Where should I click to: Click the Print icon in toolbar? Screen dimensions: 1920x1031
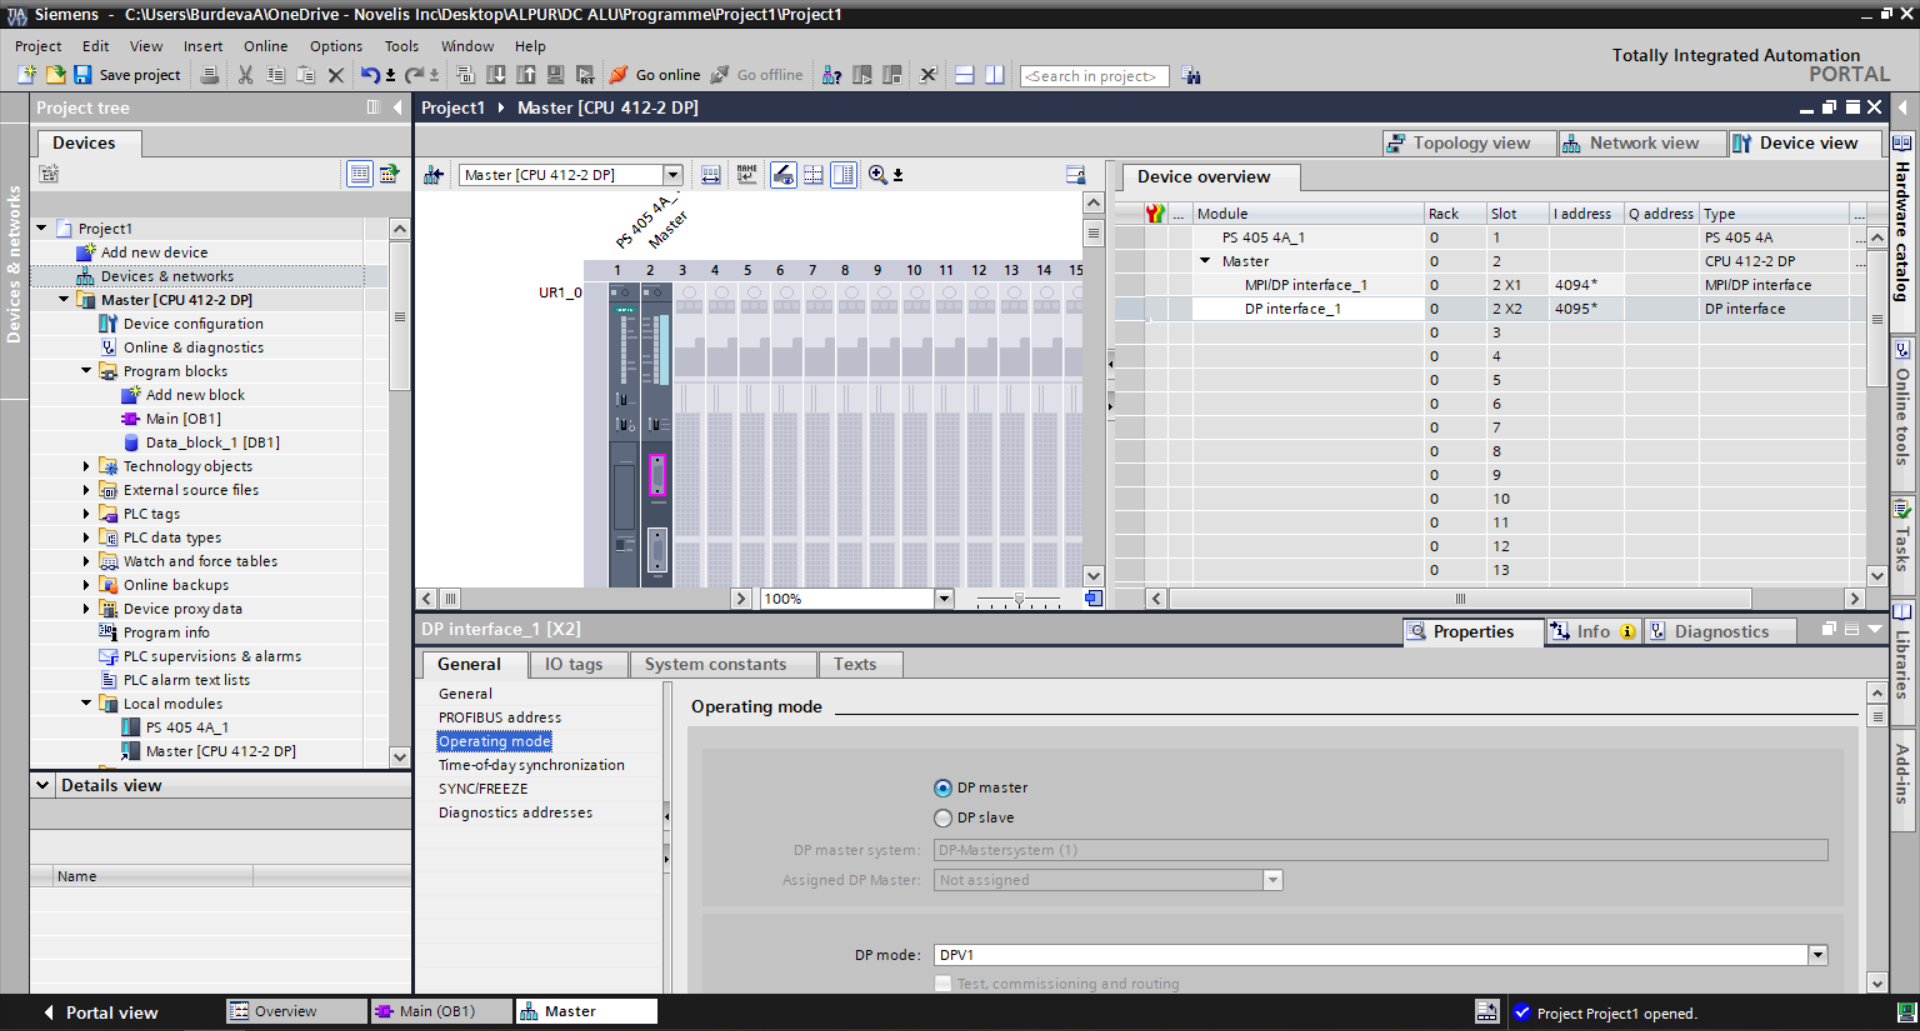210,75
